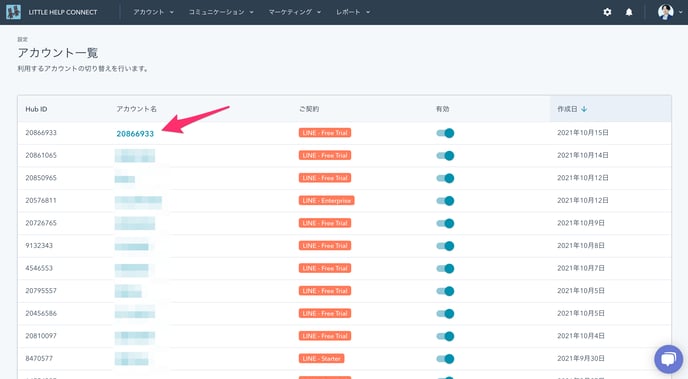The height and width of the screenshot is (379, 688).
Task: Click the user profile avatar
Action: (666, 12)
